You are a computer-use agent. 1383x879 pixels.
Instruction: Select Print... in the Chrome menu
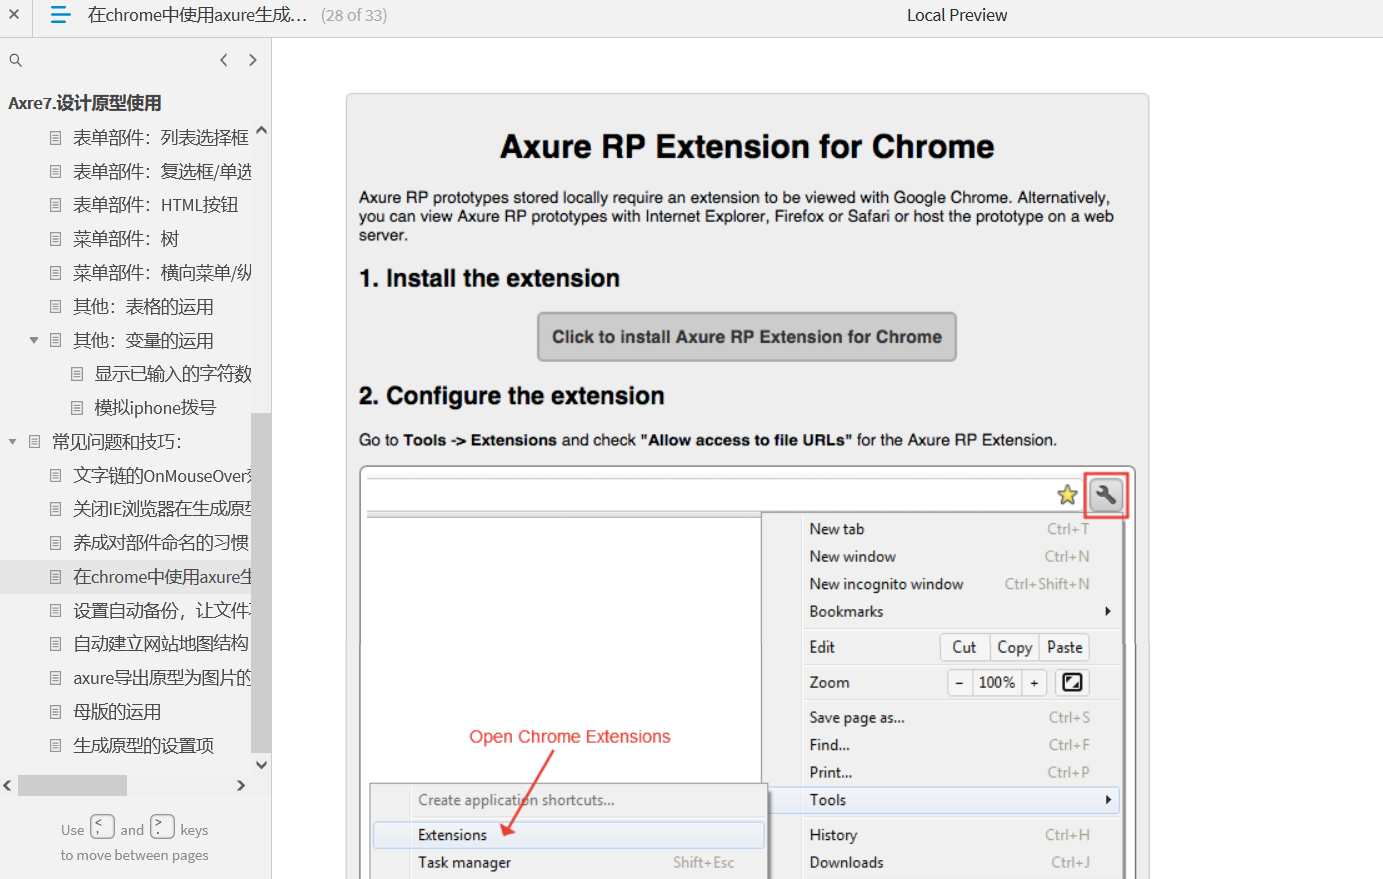point(962,772)
